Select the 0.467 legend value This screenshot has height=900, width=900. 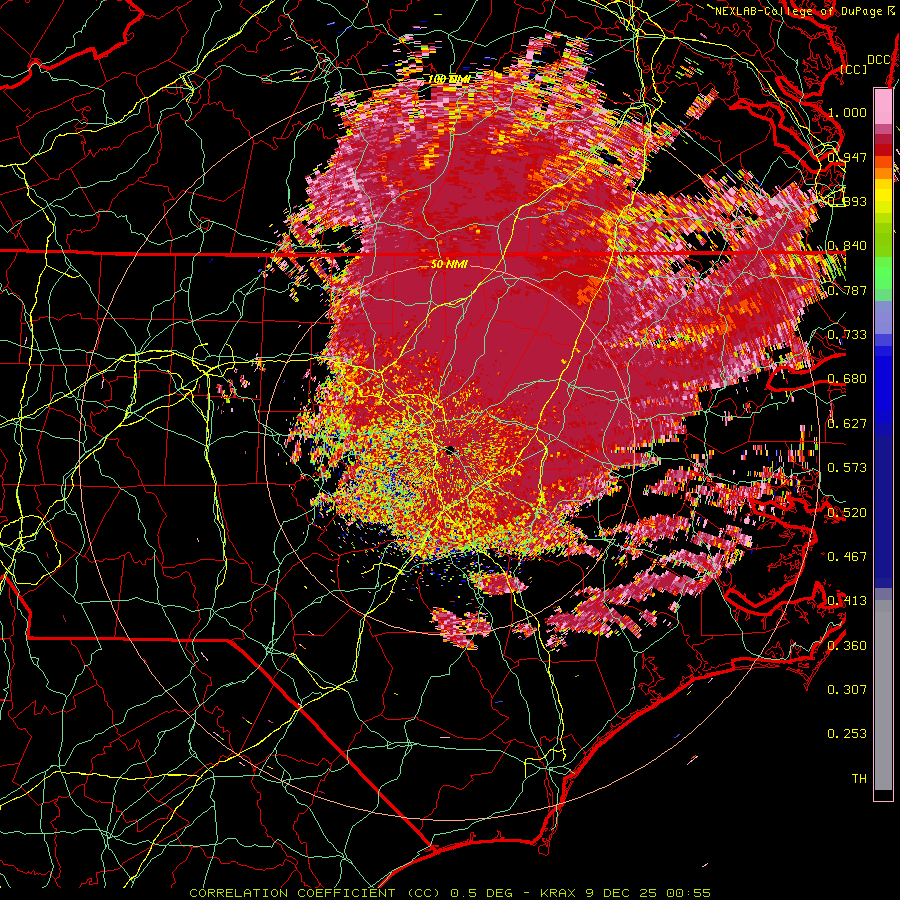pyautogui.click(x=847, y=557)
